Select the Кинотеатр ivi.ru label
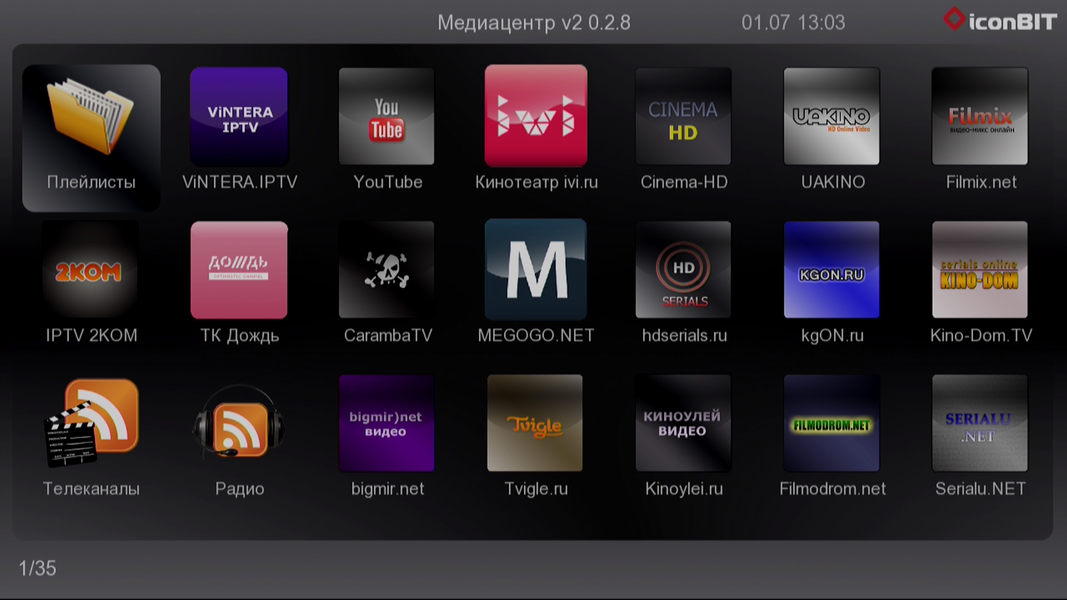Screen dimensions: 1067x600 tap(536, 182)
